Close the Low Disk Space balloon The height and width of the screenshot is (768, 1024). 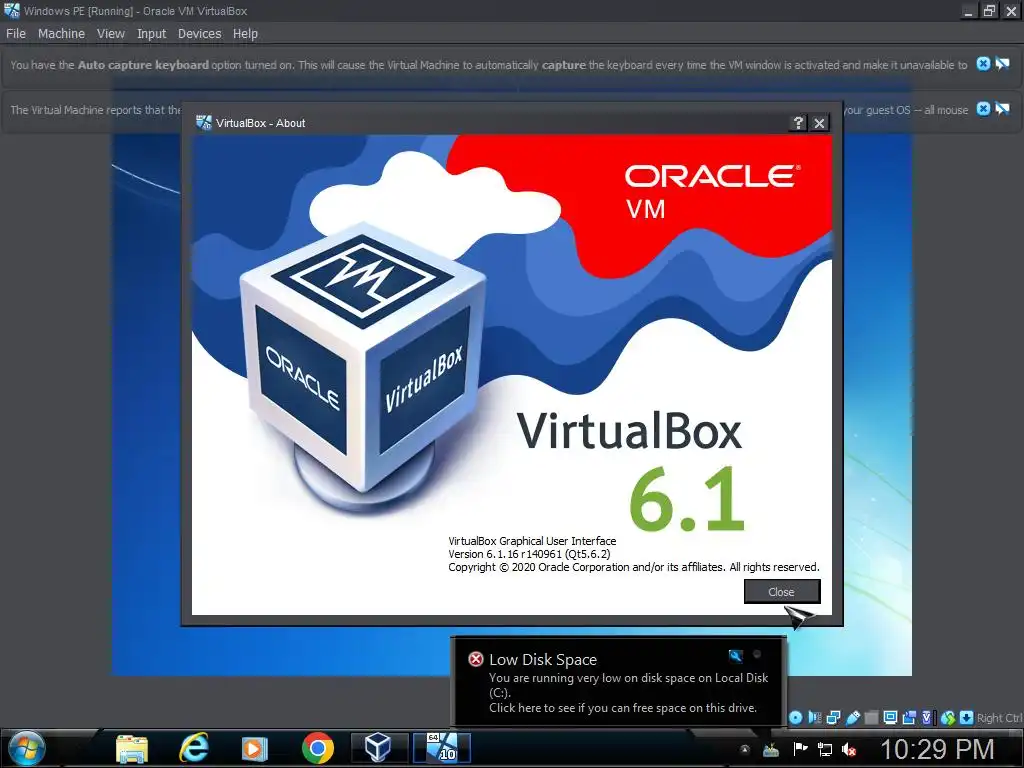(758, 654)
